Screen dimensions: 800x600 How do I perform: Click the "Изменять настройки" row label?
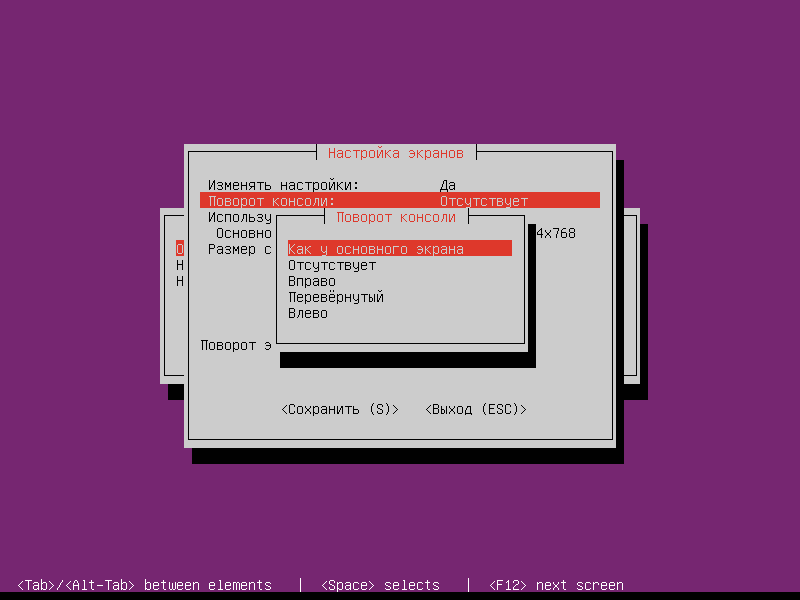tap(284, 185)
